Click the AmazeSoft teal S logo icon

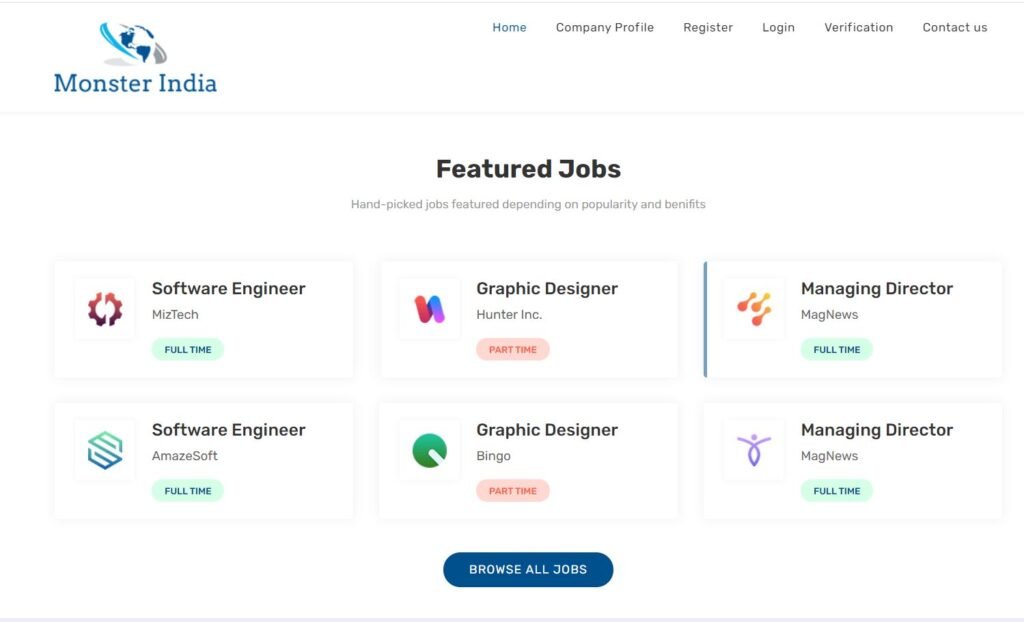pos(105,450)
